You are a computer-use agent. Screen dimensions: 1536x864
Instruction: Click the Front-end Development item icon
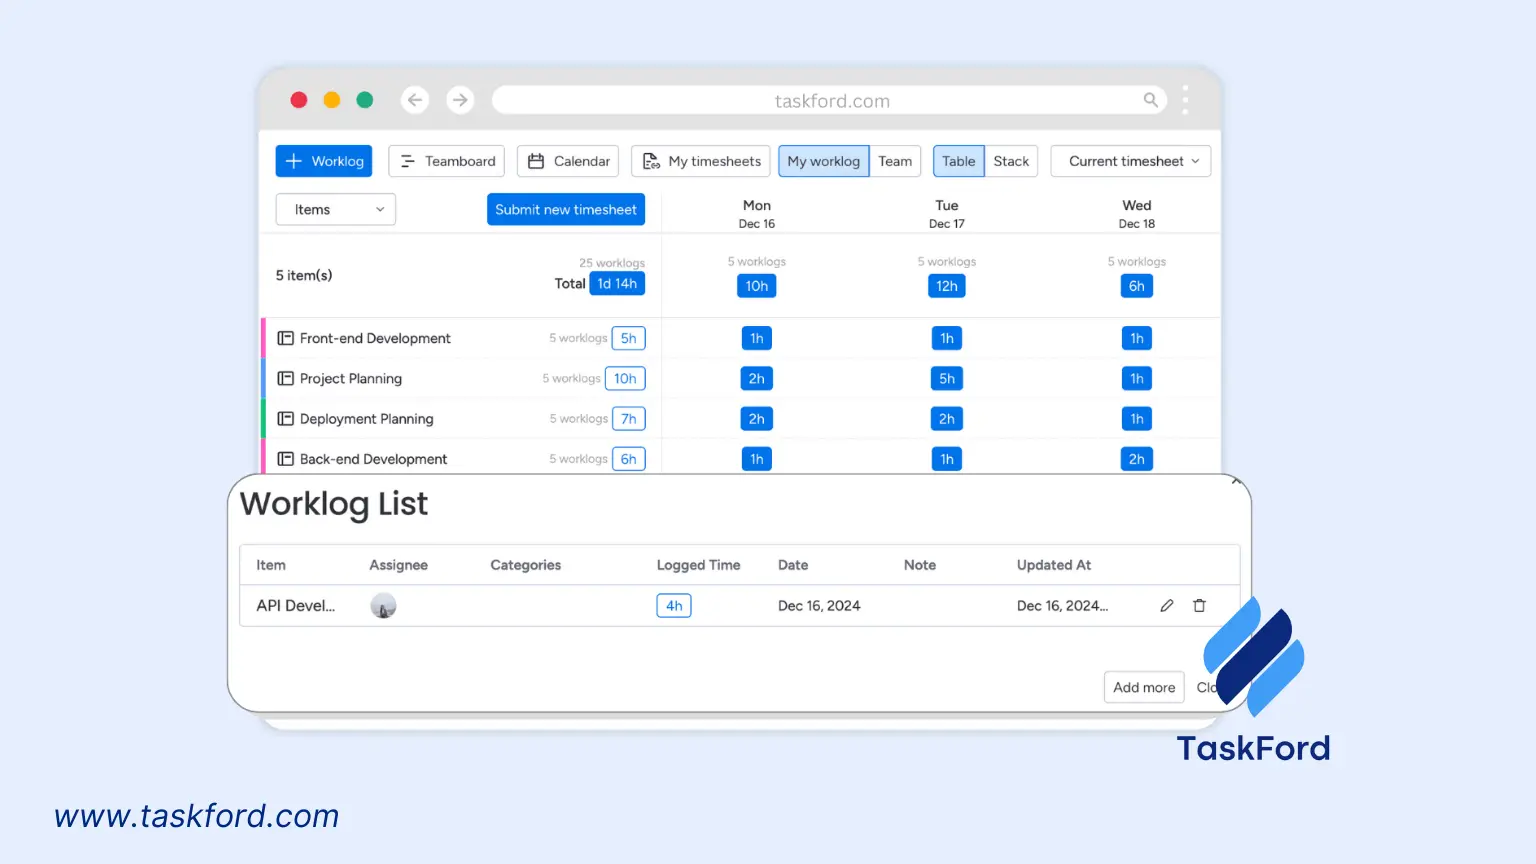click(x=285, y=338)
